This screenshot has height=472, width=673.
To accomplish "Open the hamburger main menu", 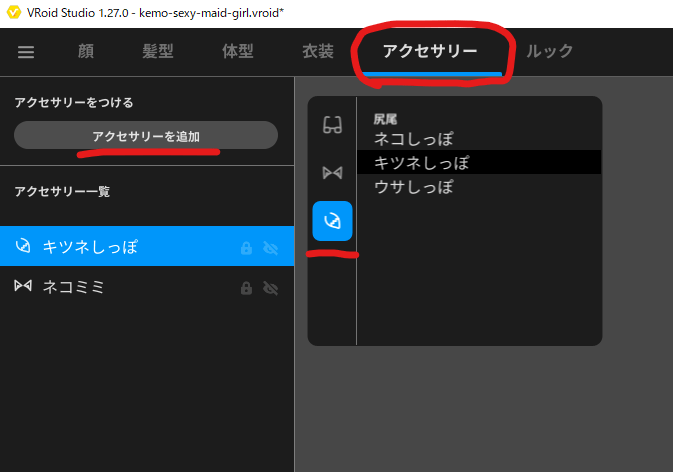I will (26, 52).
